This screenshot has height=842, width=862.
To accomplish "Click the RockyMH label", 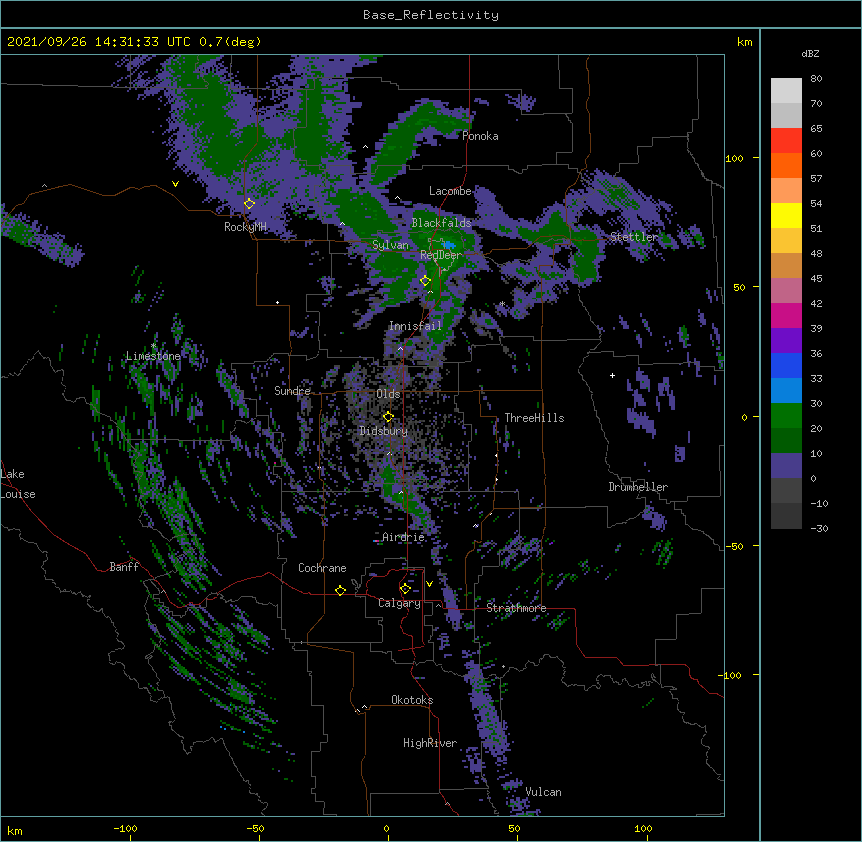I will pos(245,226).
